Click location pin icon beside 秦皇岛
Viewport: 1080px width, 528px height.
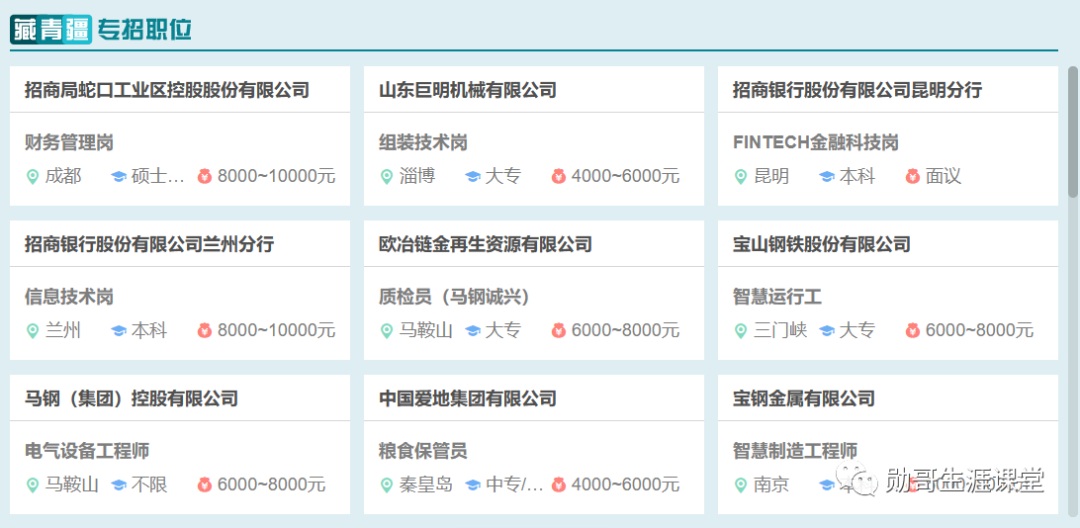(x=386, y=485)
